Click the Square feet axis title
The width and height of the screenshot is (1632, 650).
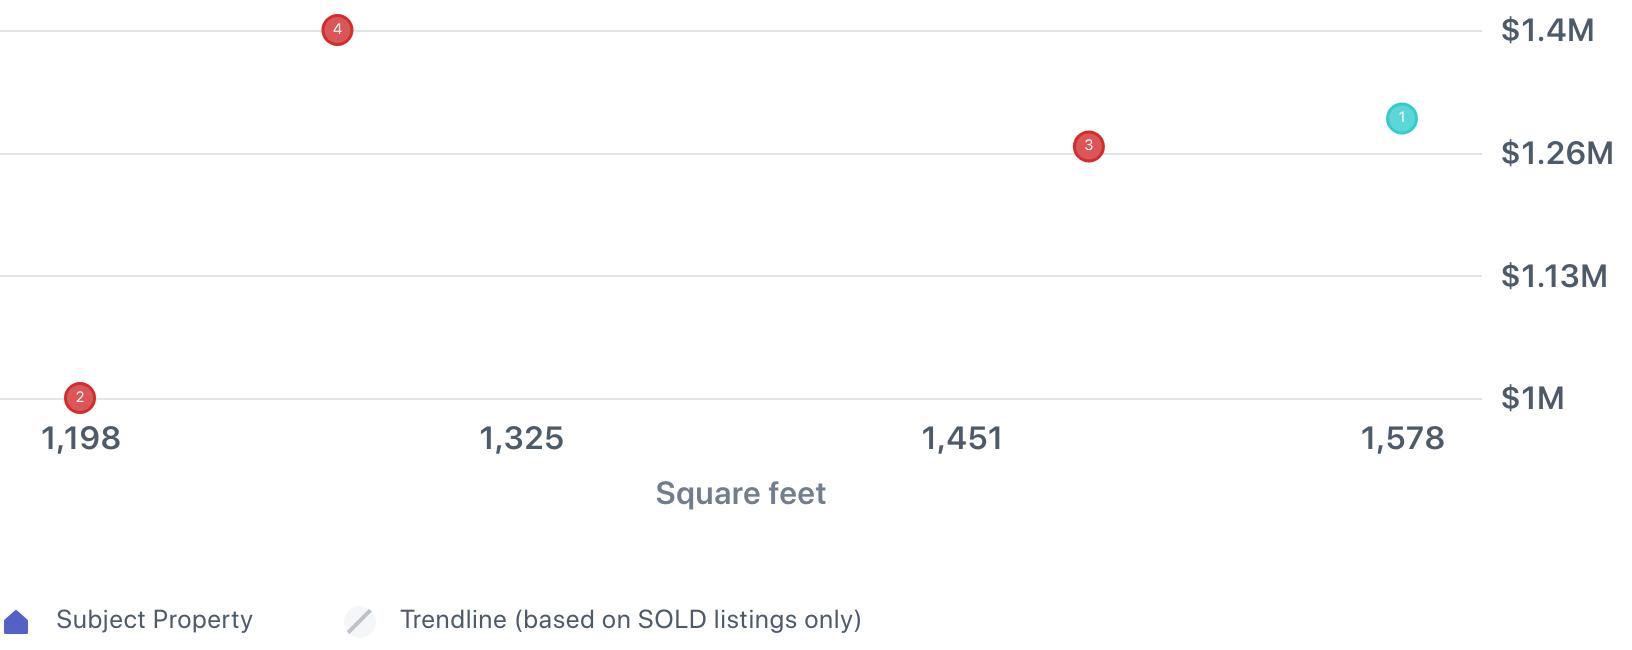740,493
